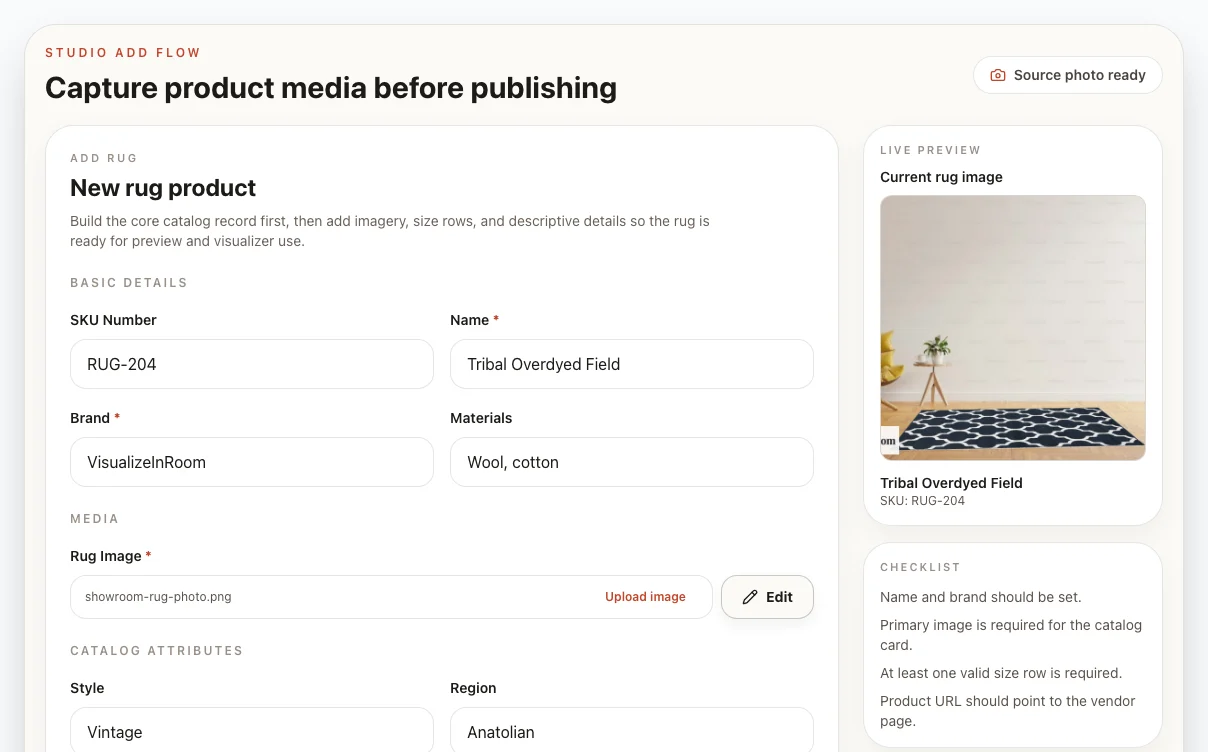Click checklist item about Product URL vendor page
1208x752 pixels.
tap(1008, 711)
